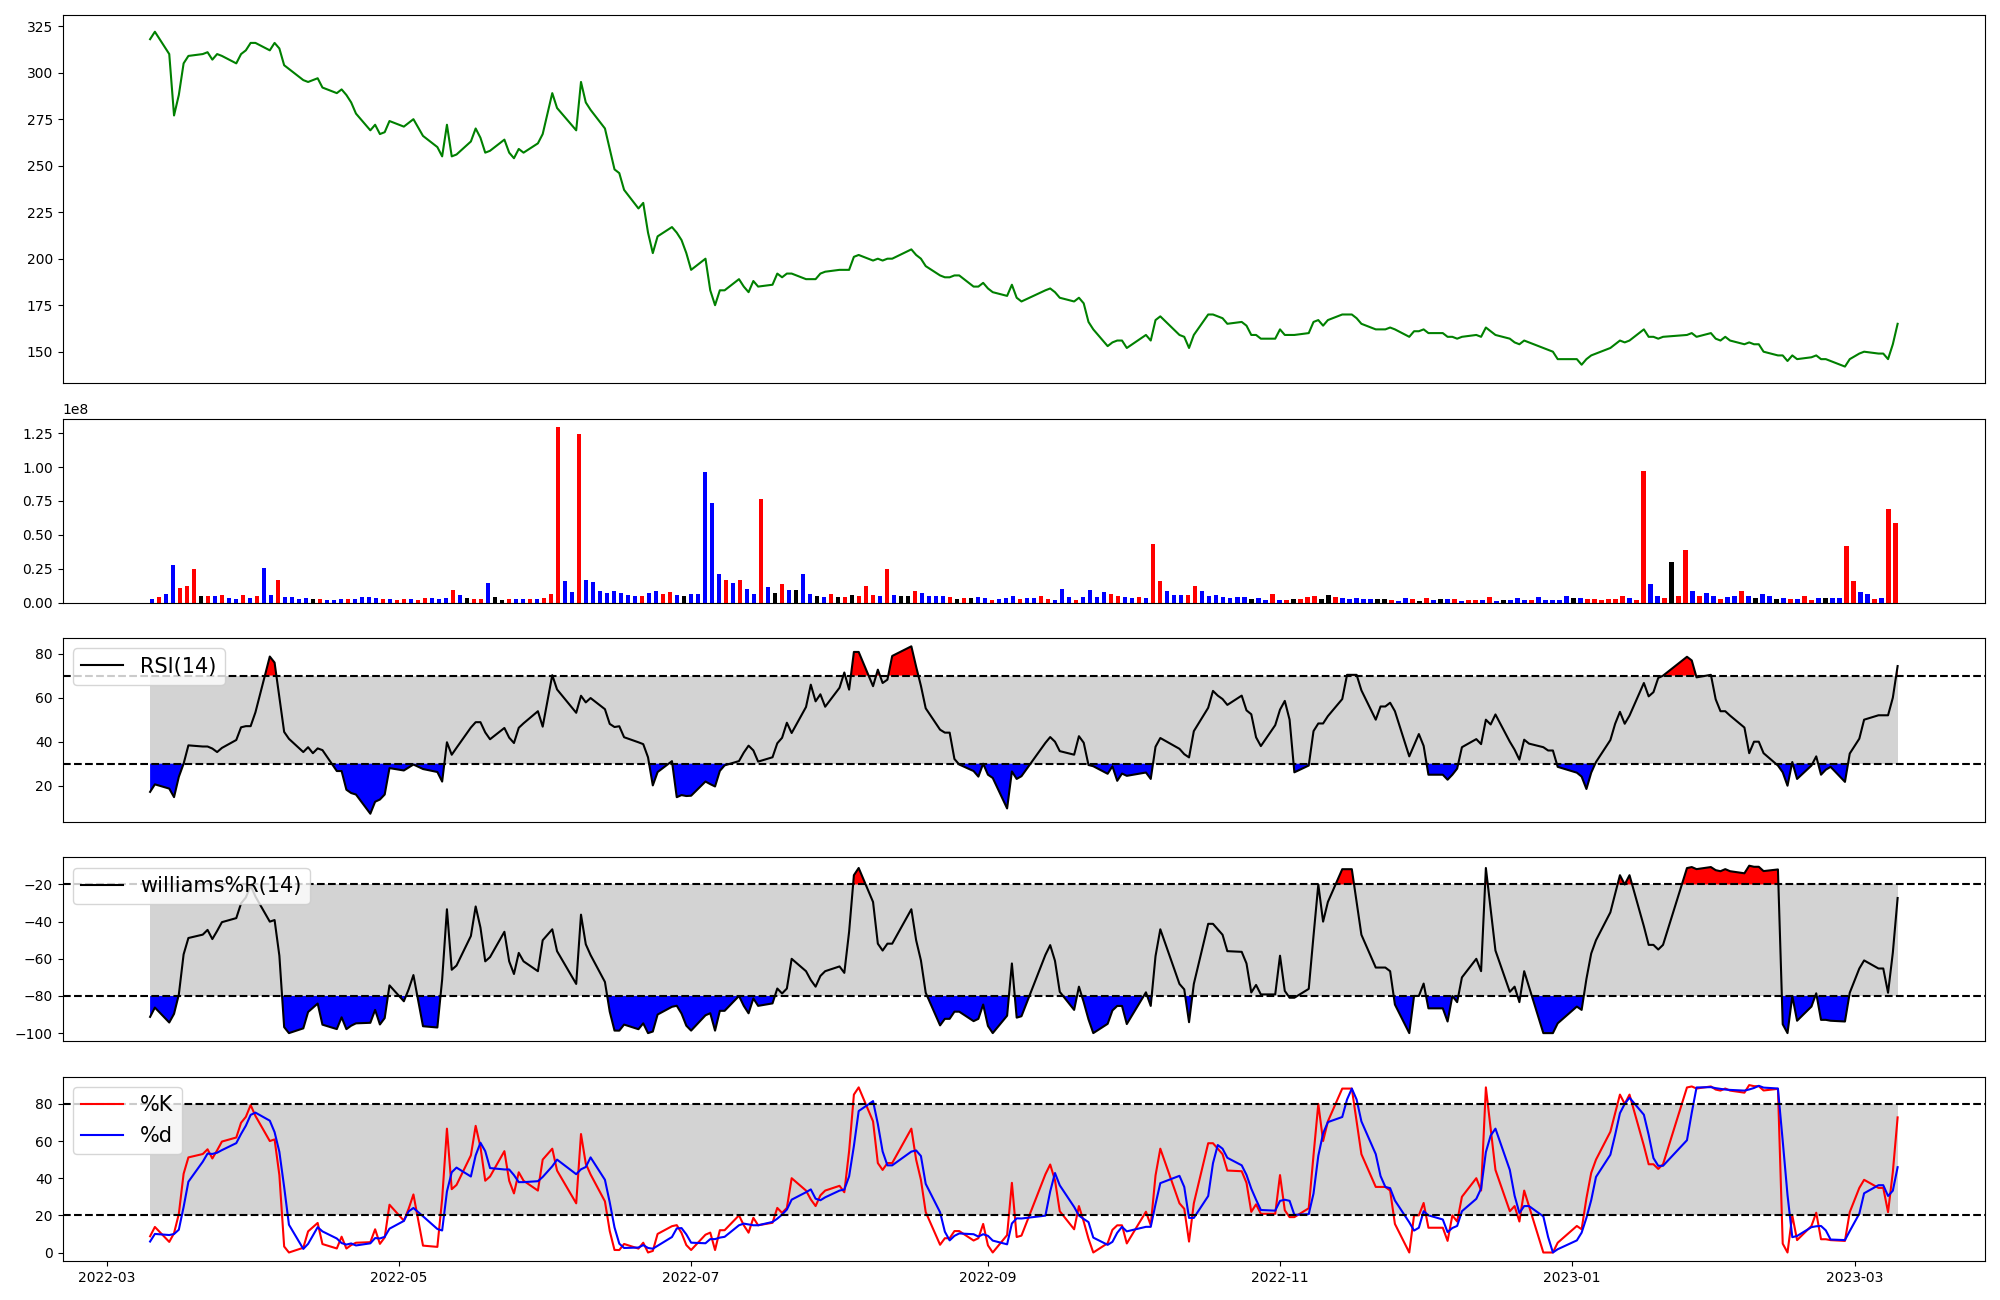2000x1300 pixels.
Task: Select the 2022-07 date tick label
Action: coord(691,1277)
